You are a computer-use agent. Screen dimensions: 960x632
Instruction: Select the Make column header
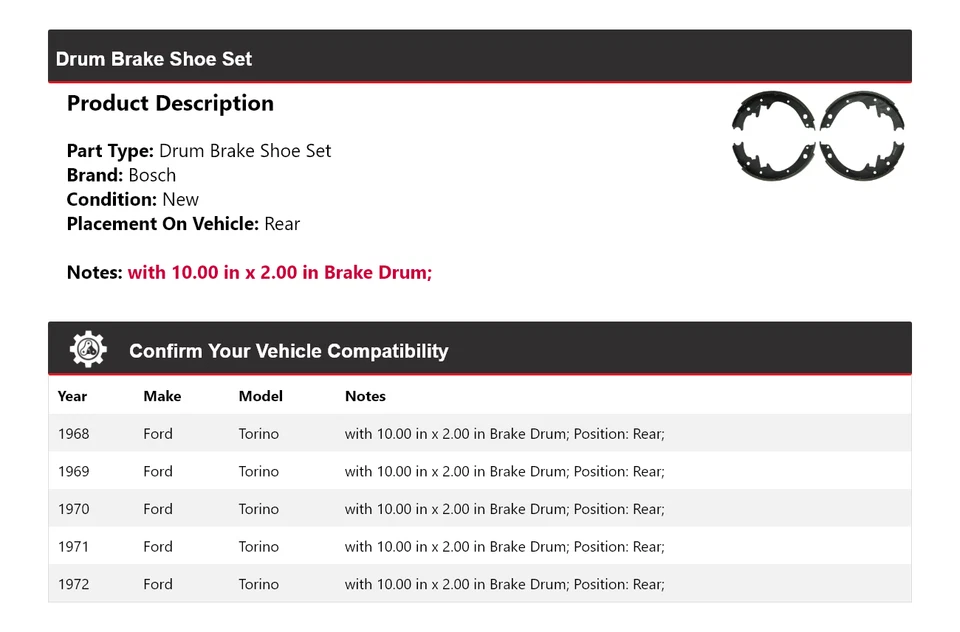pos(162,396)
